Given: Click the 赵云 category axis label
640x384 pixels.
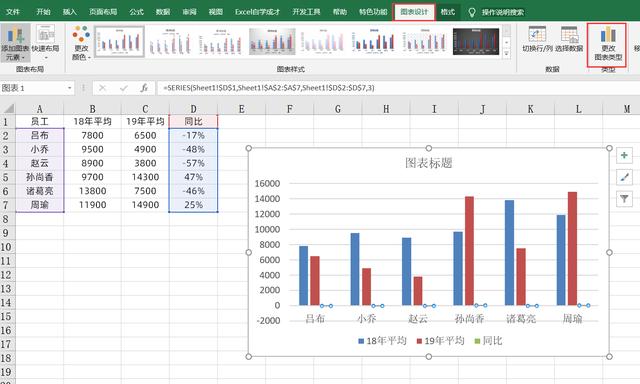Looking at the screenshot, I should (x=418, y=318).
